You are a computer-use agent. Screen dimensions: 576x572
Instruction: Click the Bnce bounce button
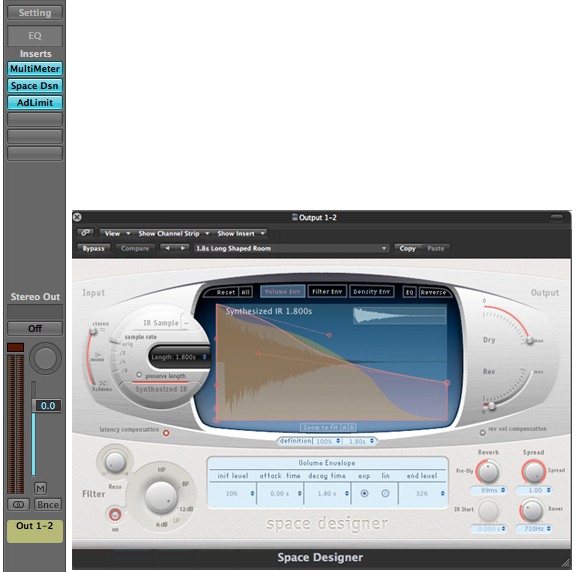click(x=48, y=505)
